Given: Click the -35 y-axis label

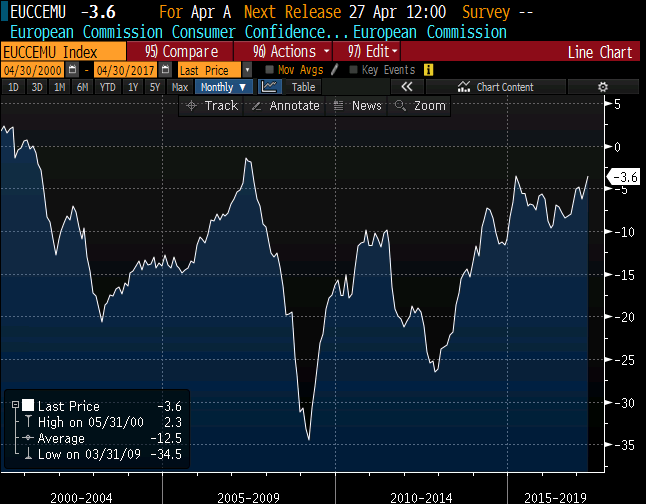Looking at the screenshot, I should (x=624, y=445).
